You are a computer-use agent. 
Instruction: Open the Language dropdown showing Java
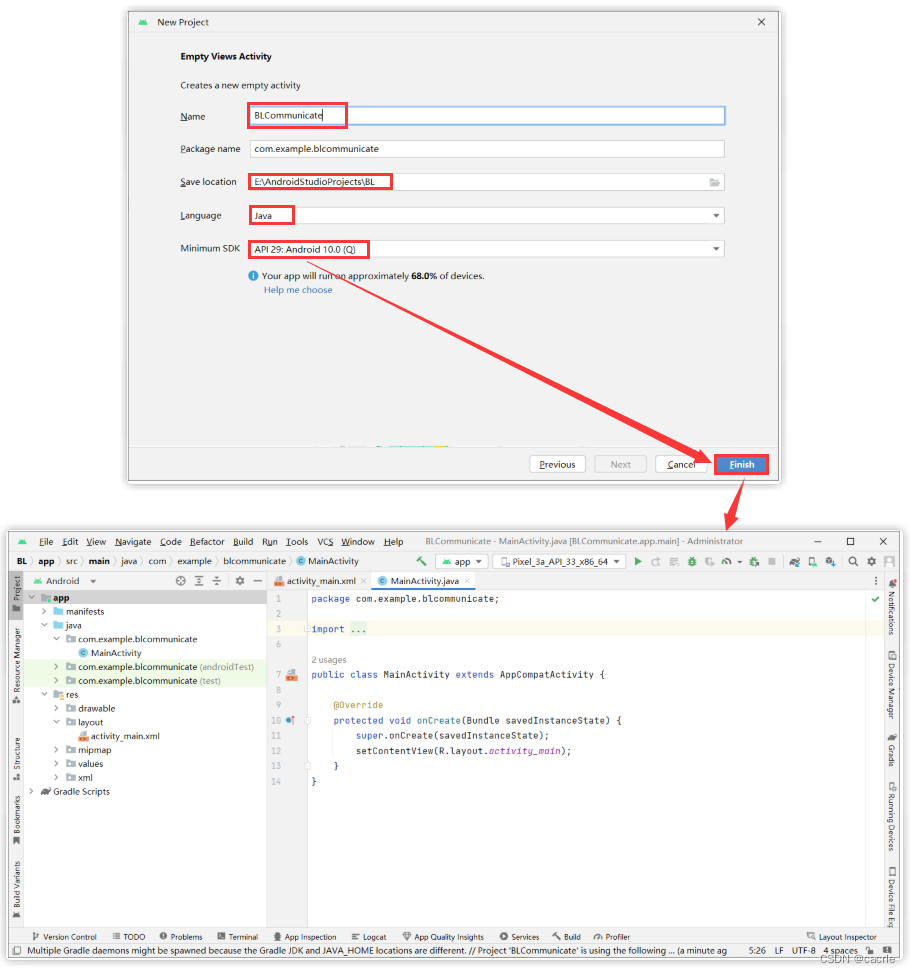click(487, 216)
